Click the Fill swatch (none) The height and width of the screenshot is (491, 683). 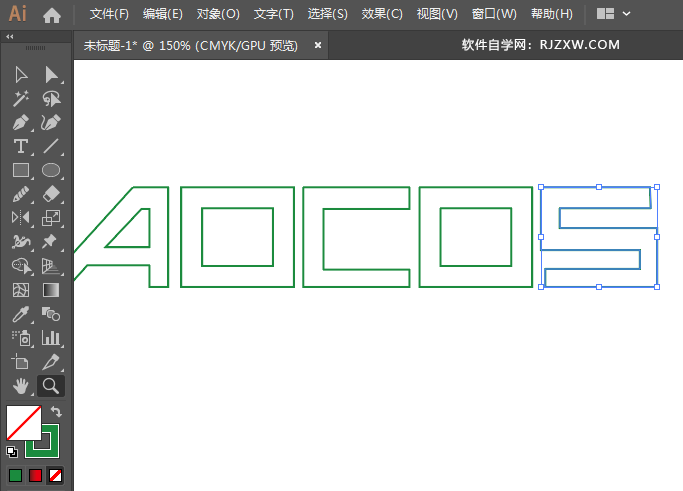pos(24,423)
